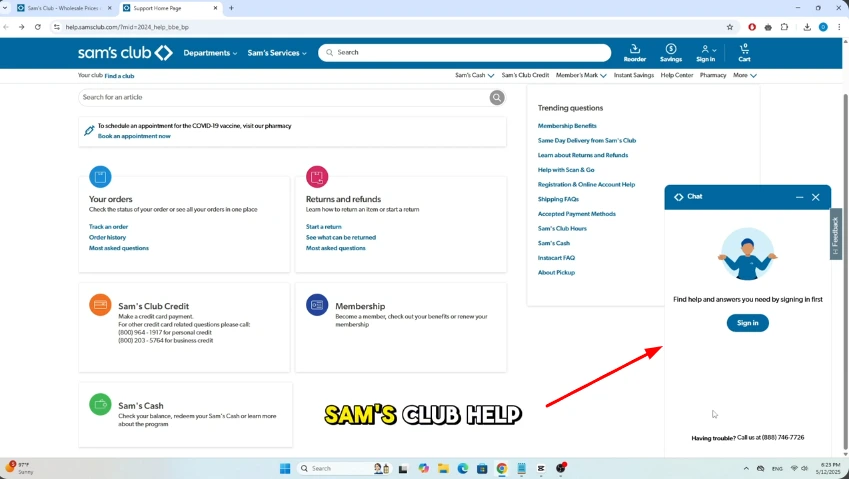This screenshot has width=849, height=479.
Task: Switch to Sam's Club Wholesale Prices tab
Action: pos(63,8)
